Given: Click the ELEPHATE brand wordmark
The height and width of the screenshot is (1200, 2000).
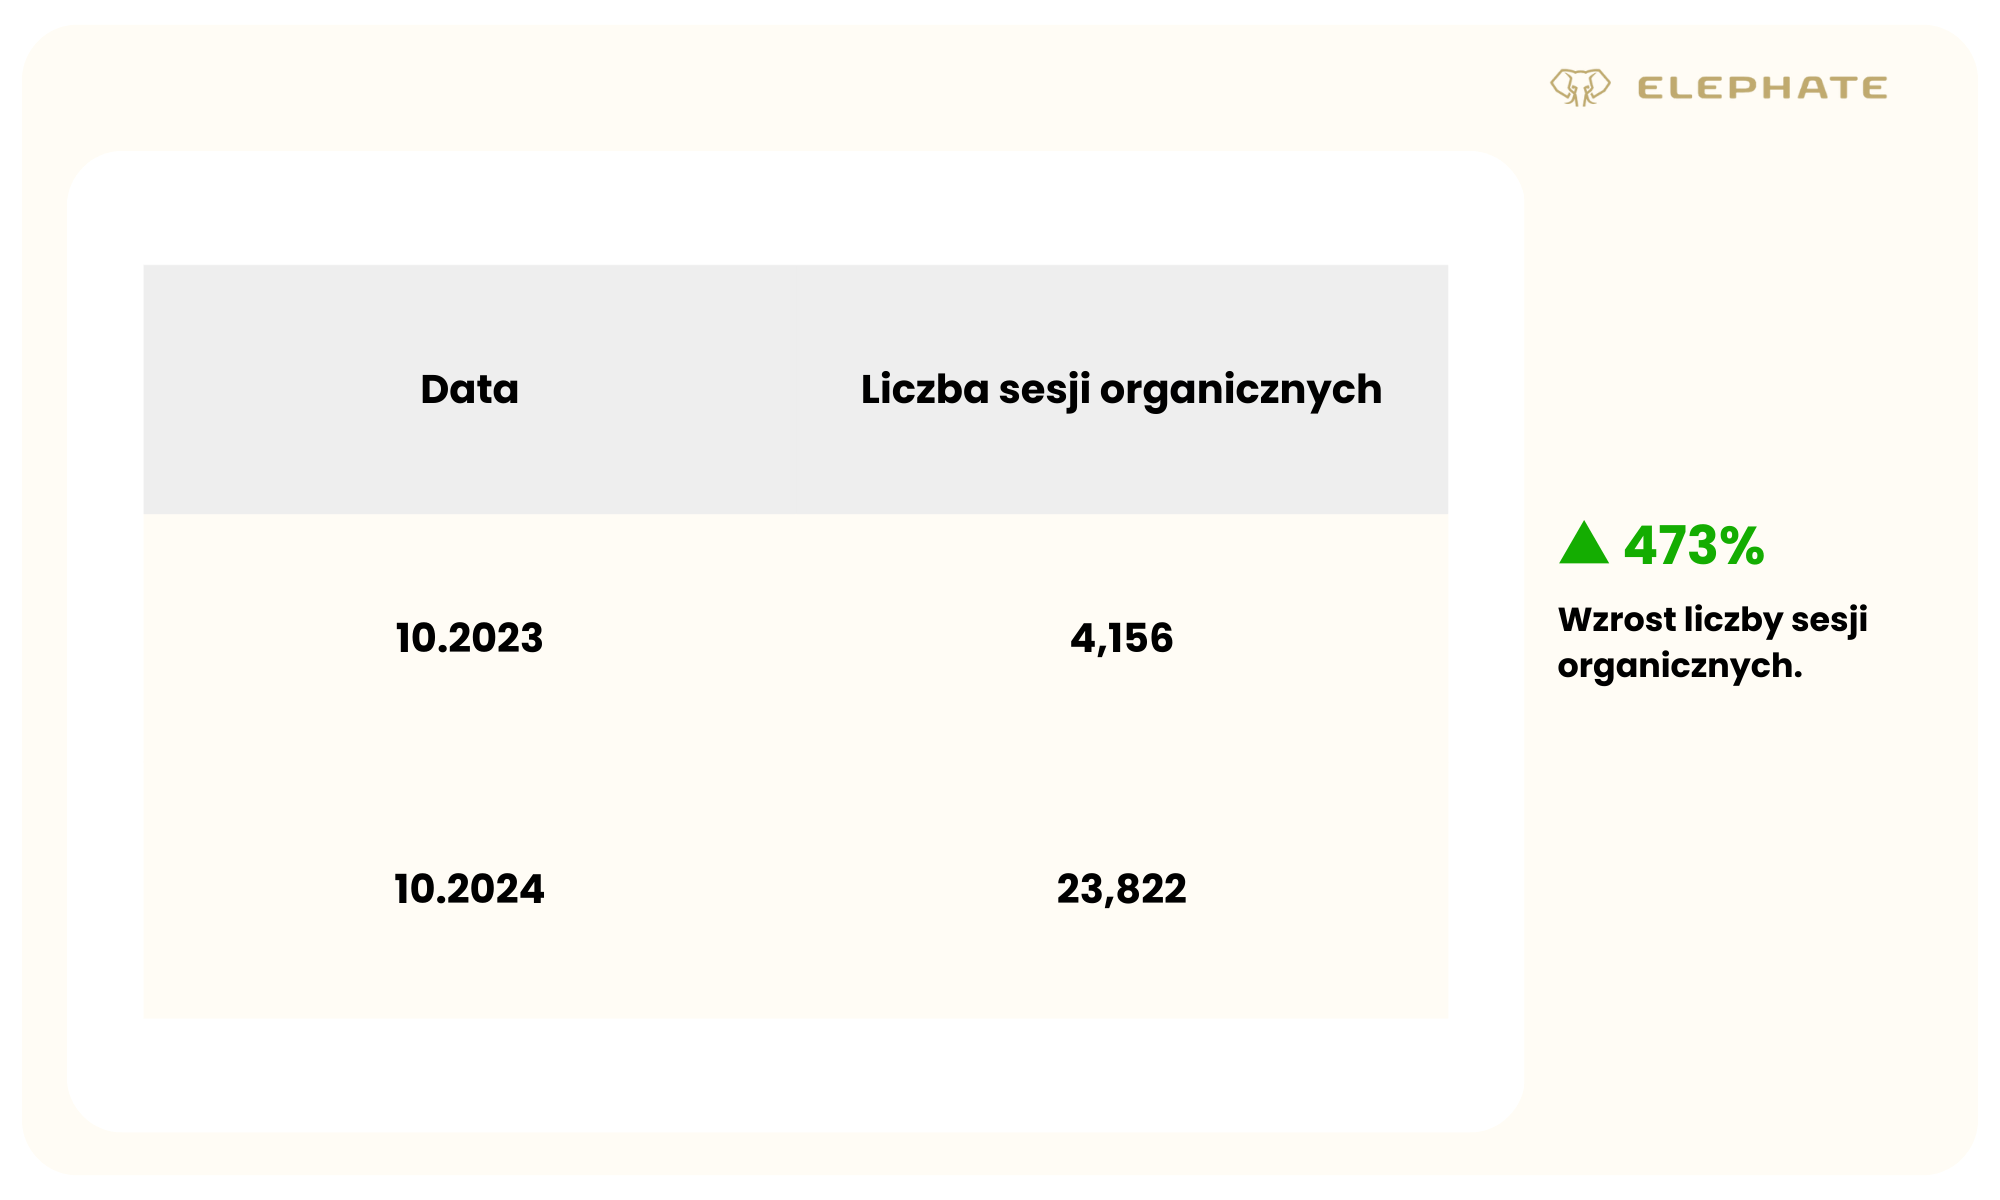Looking at the screenshot, I should click(x=1762, y=88).
